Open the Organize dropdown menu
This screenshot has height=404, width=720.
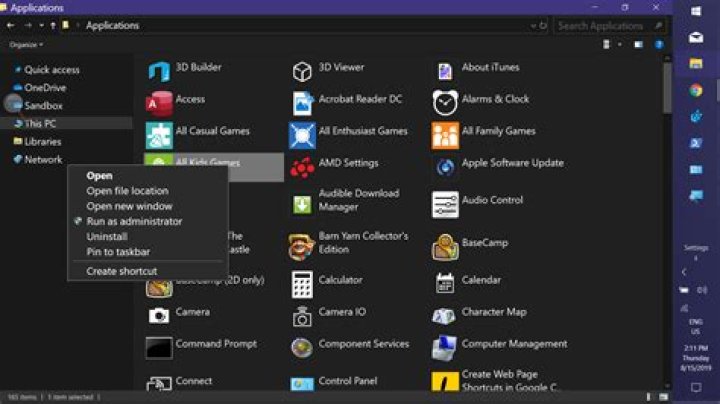(26, 45)
